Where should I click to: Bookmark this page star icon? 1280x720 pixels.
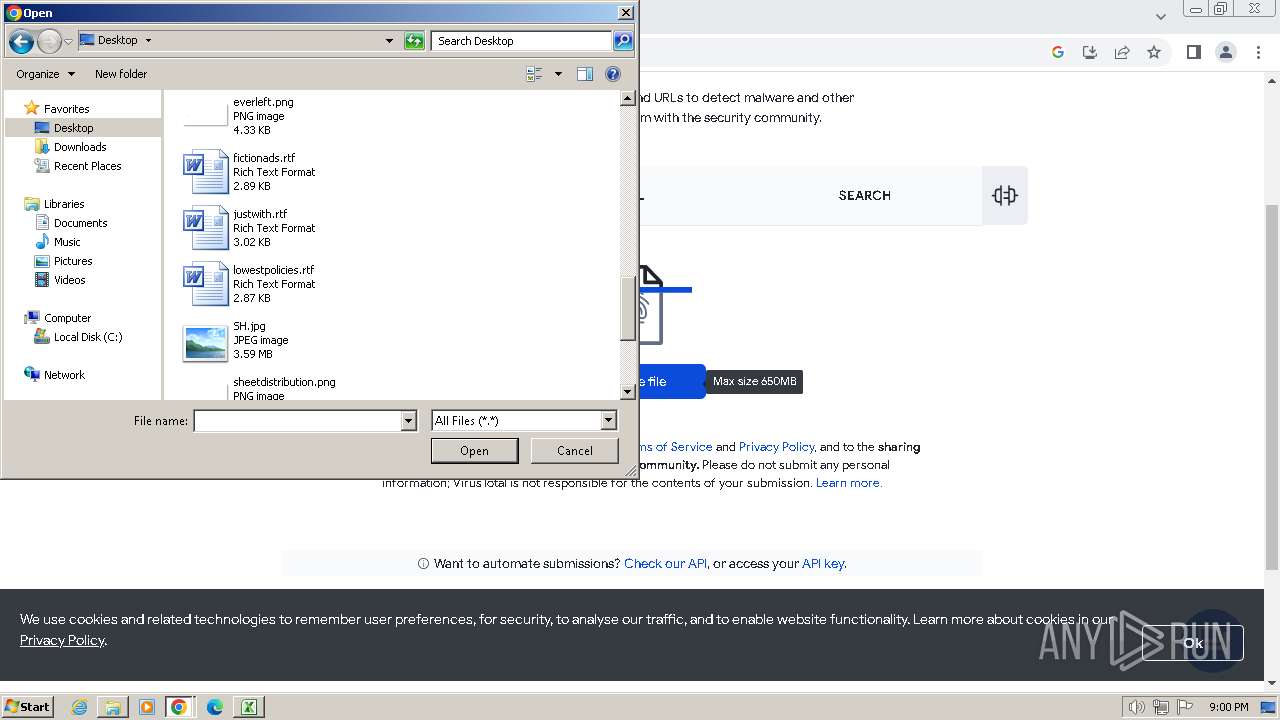[x=1154, y=52]
